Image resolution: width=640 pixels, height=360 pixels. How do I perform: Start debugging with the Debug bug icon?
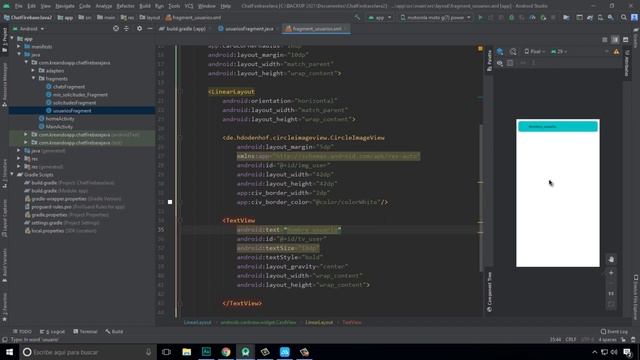pos(511,18)
